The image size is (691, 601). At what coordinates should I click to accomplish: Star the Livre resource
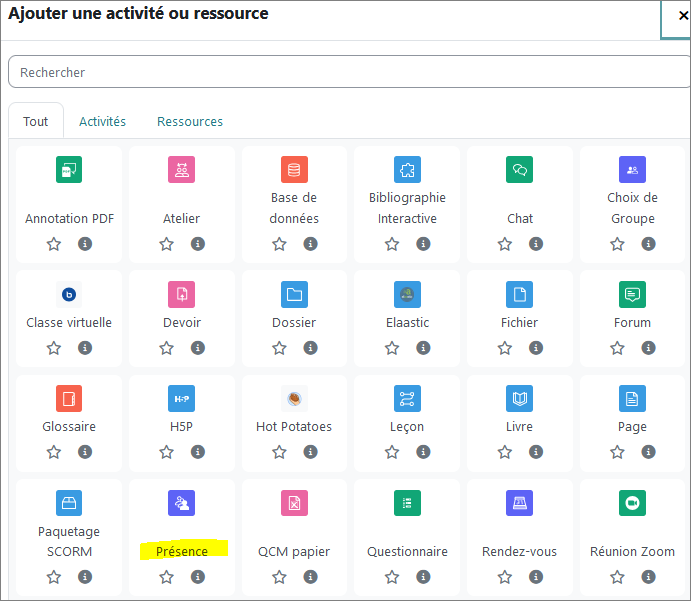tap(505, 452)
